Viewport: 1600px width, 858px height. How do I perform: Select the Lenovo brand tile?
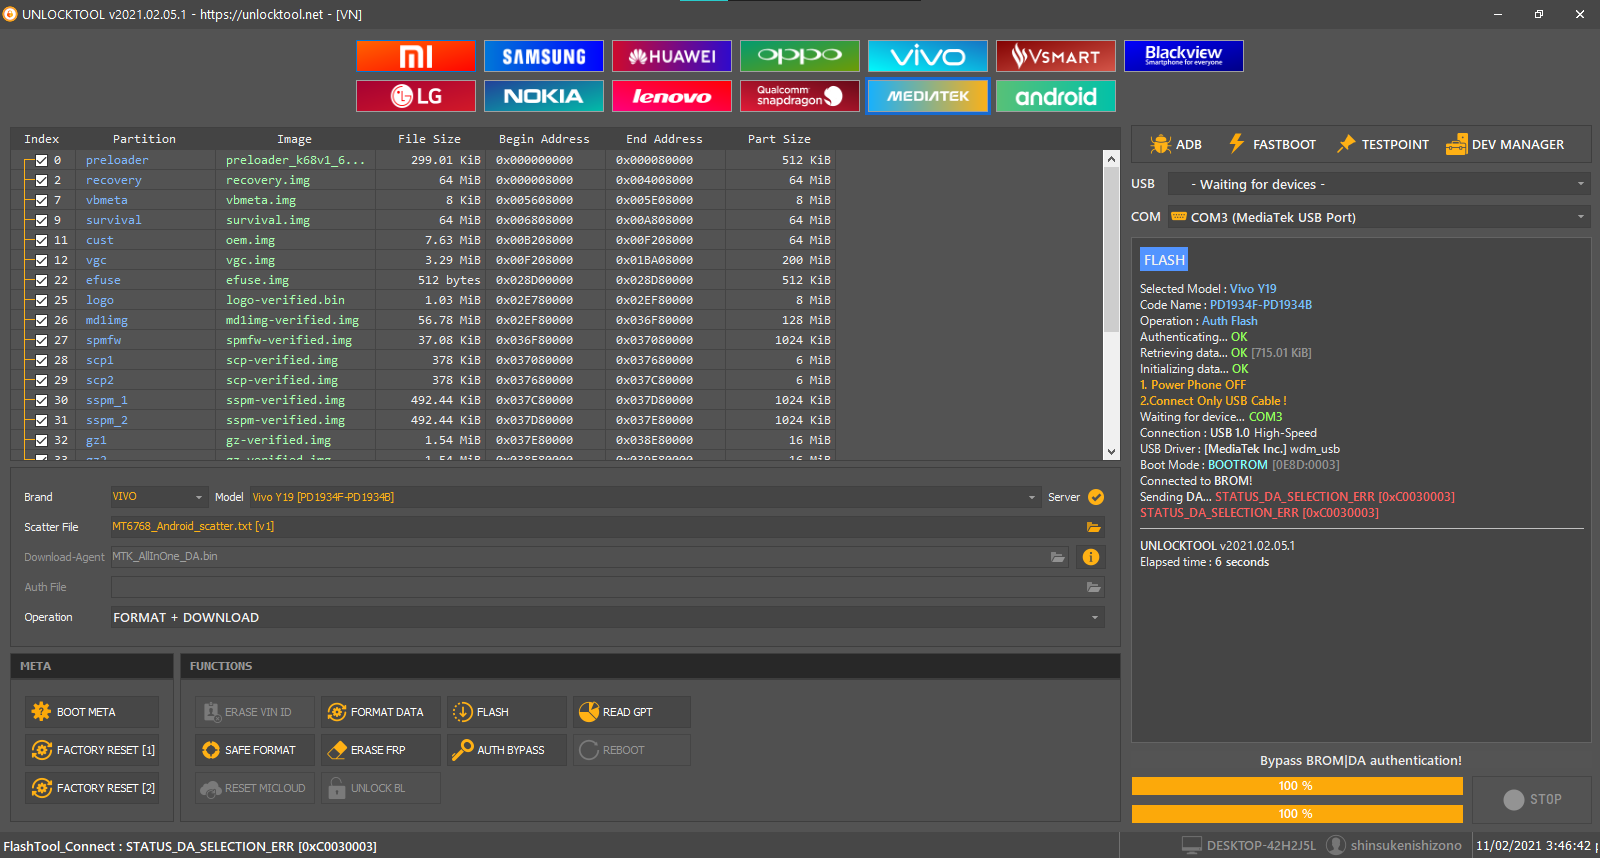pos(672,96)
